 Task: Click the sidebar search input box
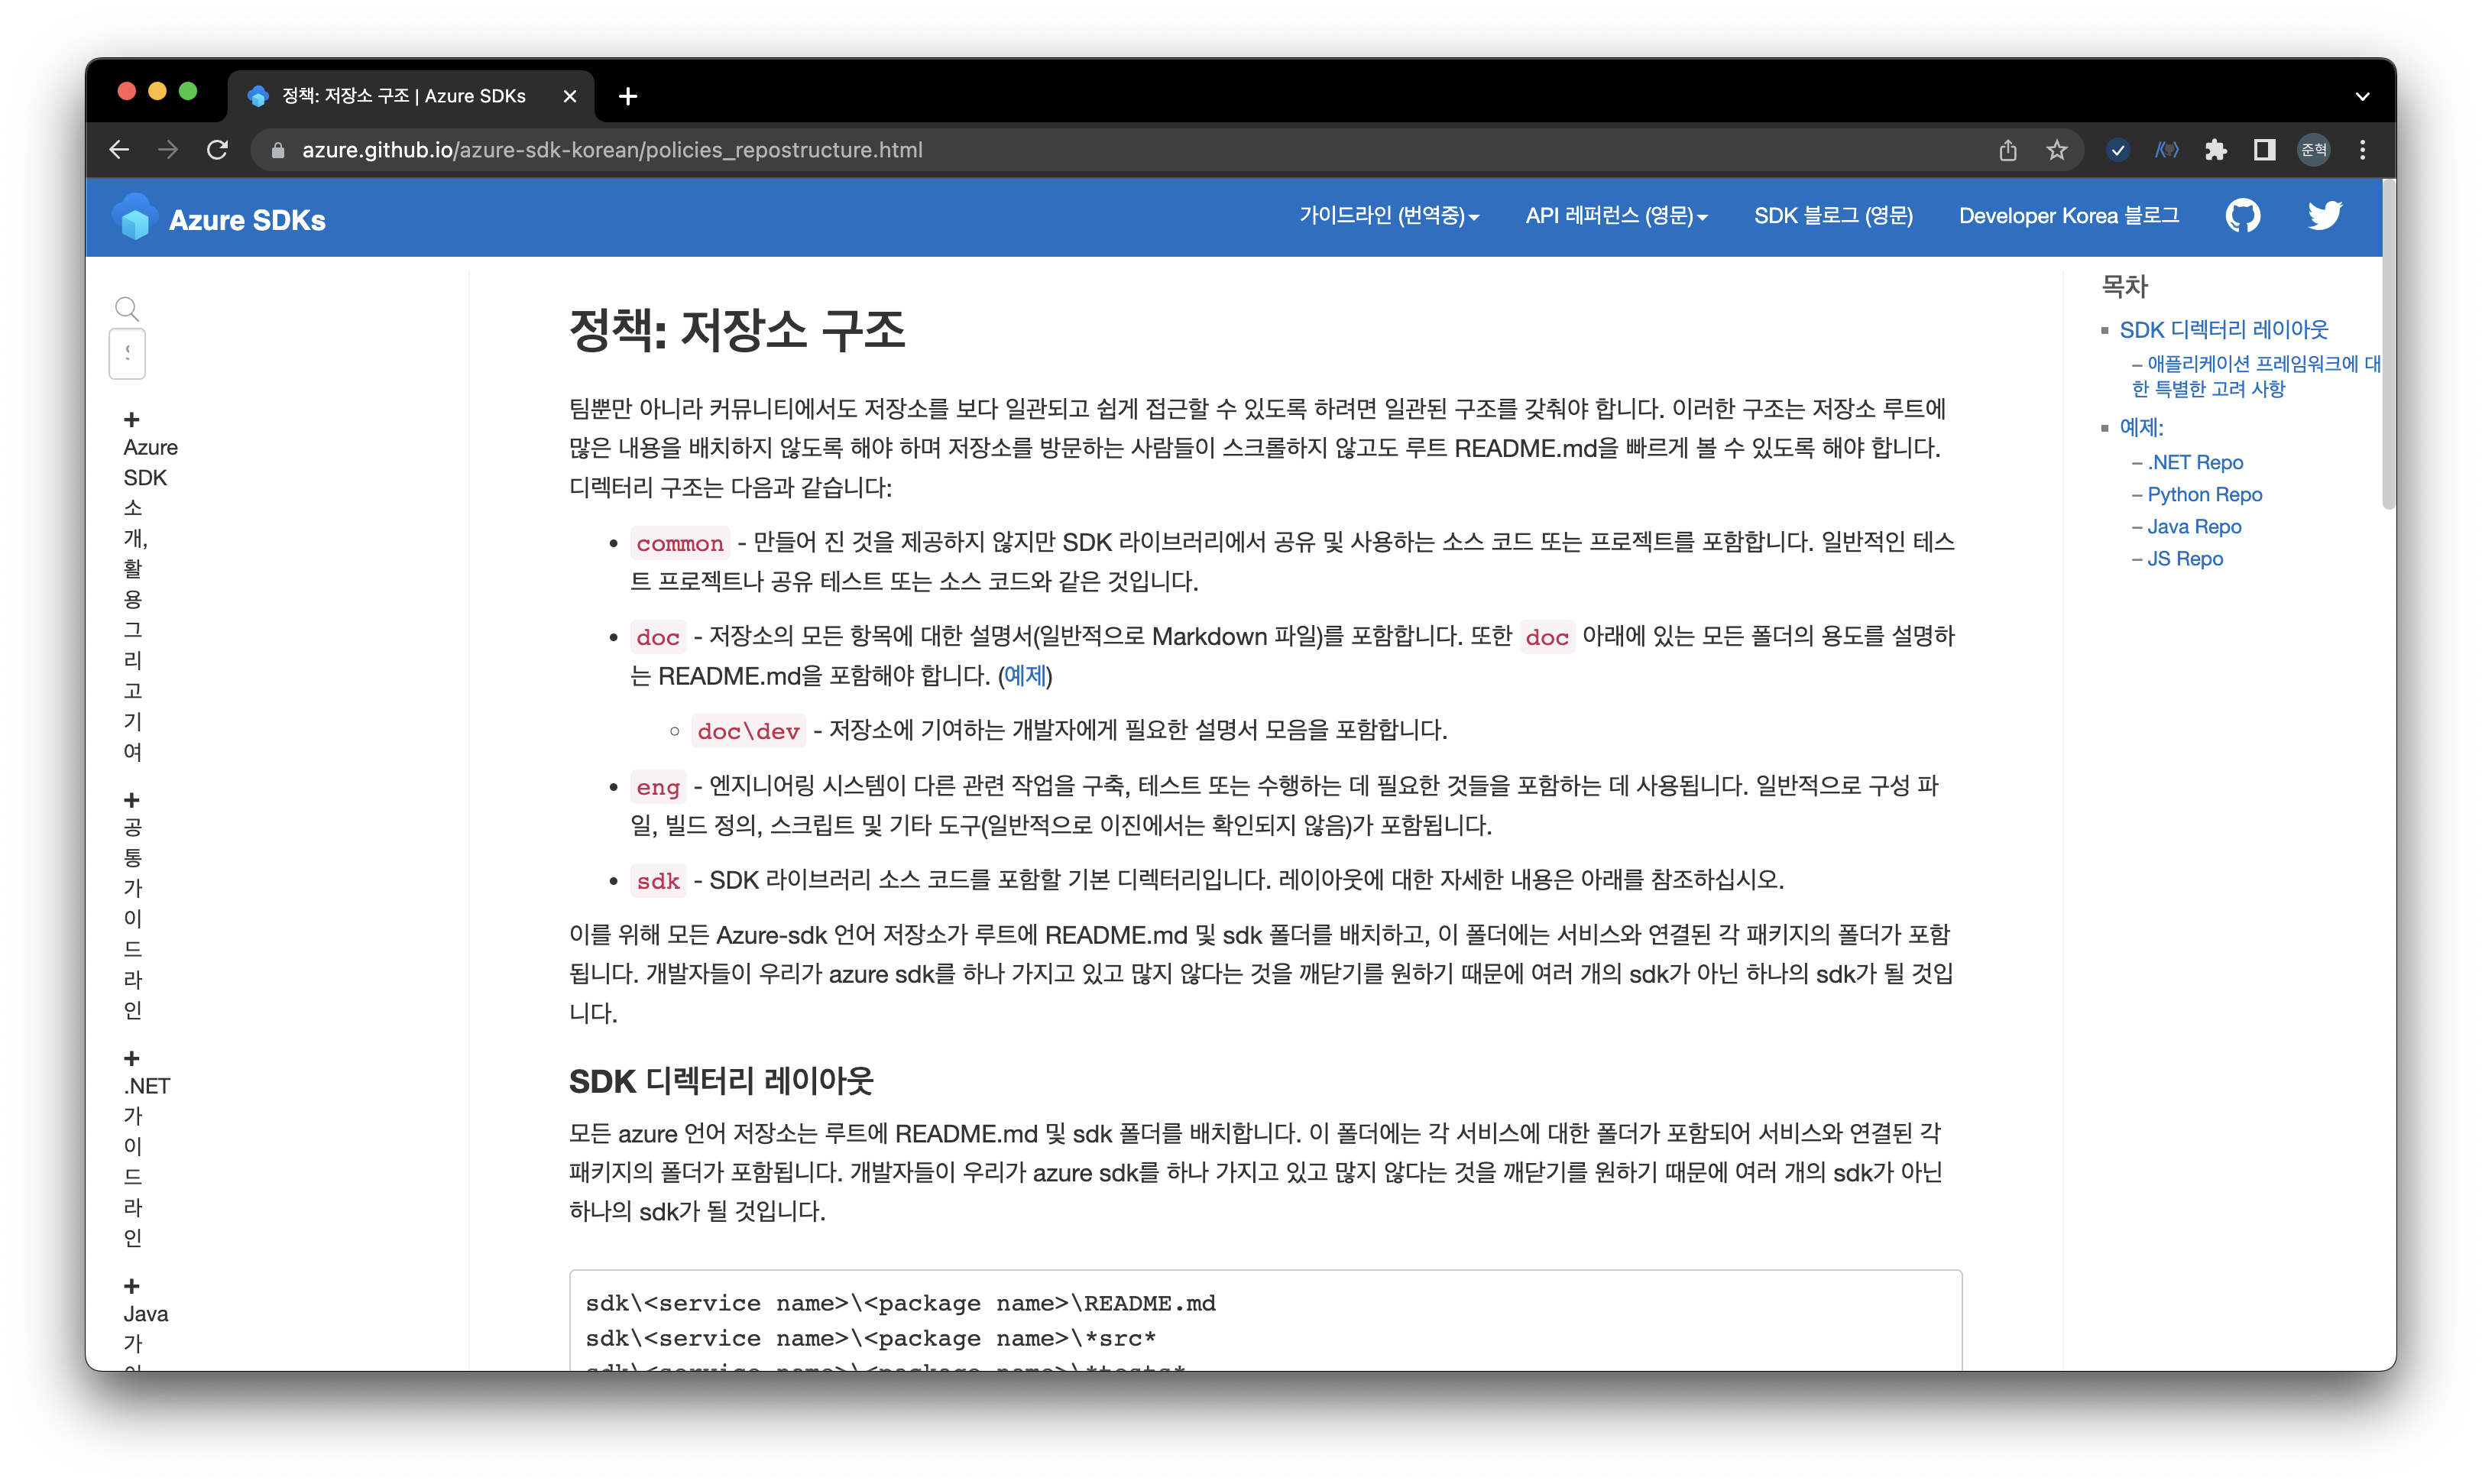click(127, 354)
